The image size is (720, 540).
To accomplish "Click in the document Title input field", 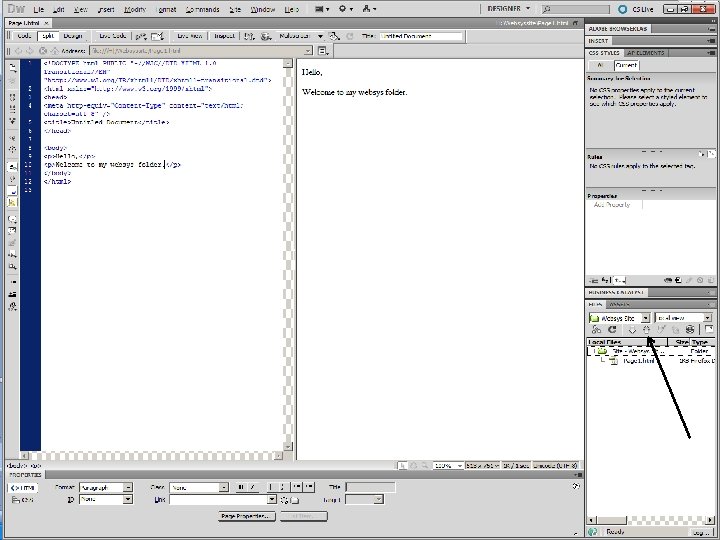I will coord(420,36).
